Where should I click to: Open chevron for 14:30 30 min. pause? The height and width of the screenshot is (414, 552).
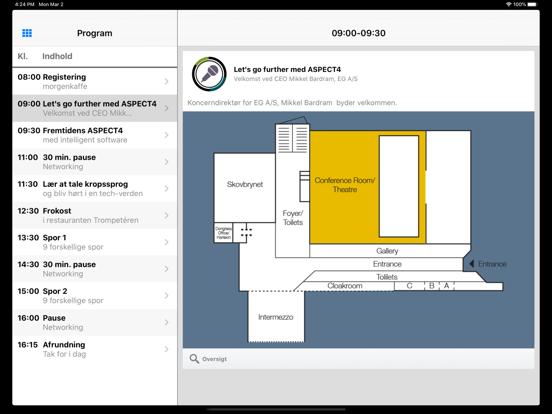click(167, 269)
